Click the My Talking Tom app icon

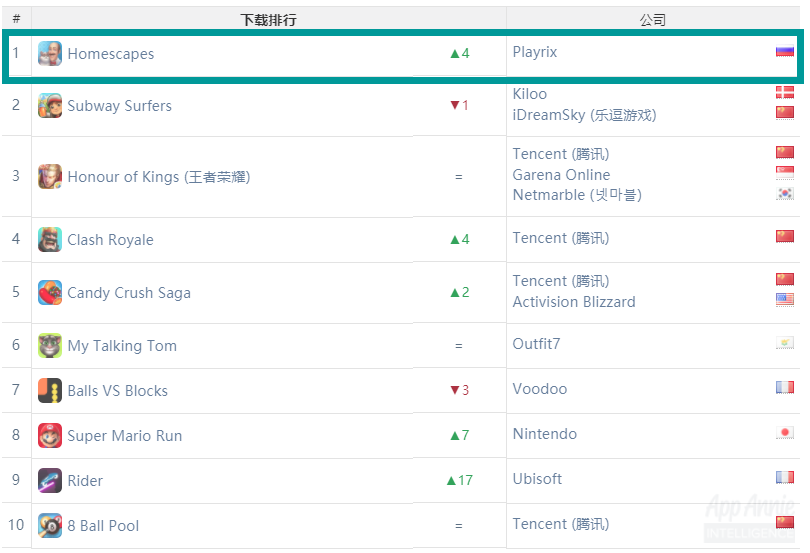pos(50,346)
